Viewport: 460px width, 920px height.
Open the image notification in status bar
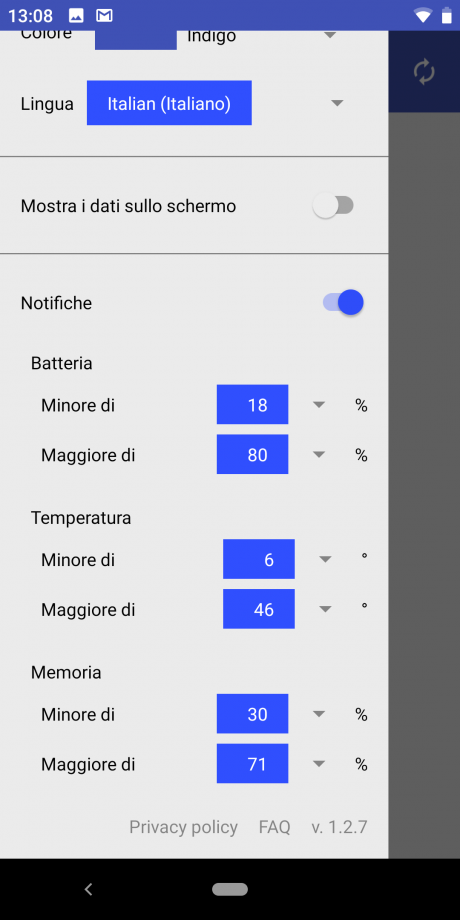(x=76, y=15)
